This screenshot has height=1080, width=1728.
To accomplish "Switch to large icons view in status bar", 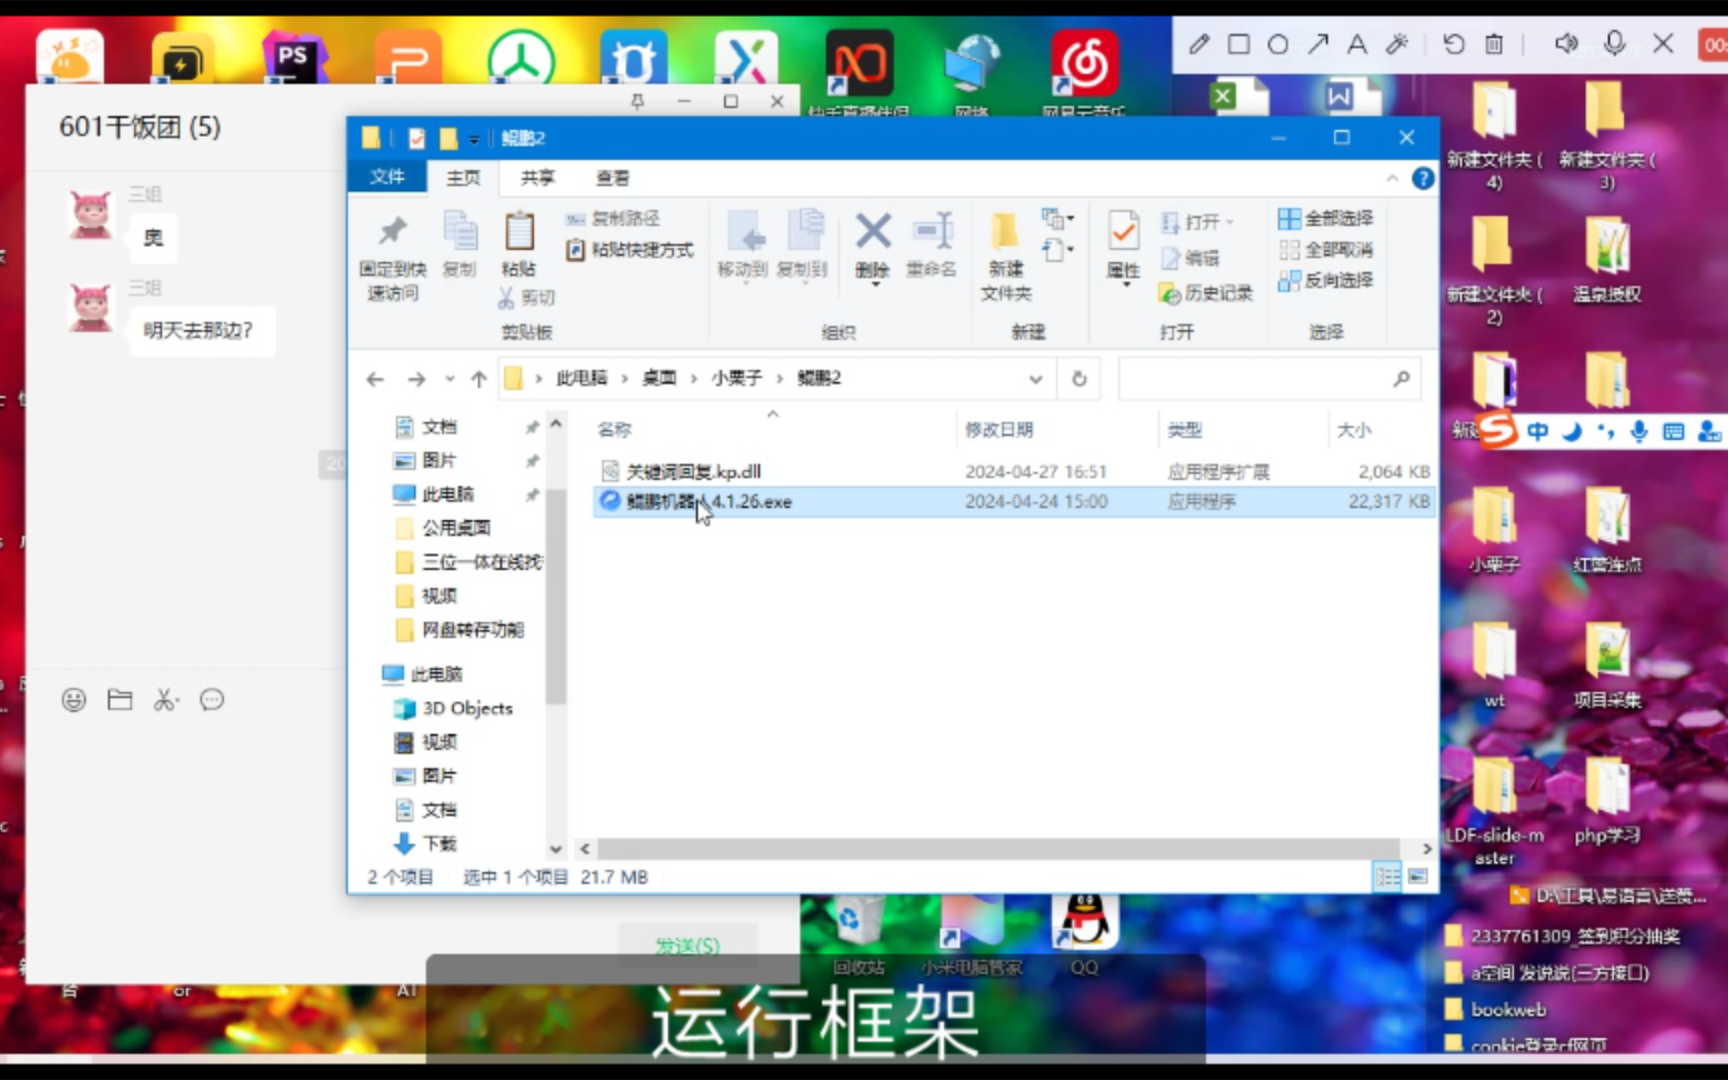I will 1418,877.
